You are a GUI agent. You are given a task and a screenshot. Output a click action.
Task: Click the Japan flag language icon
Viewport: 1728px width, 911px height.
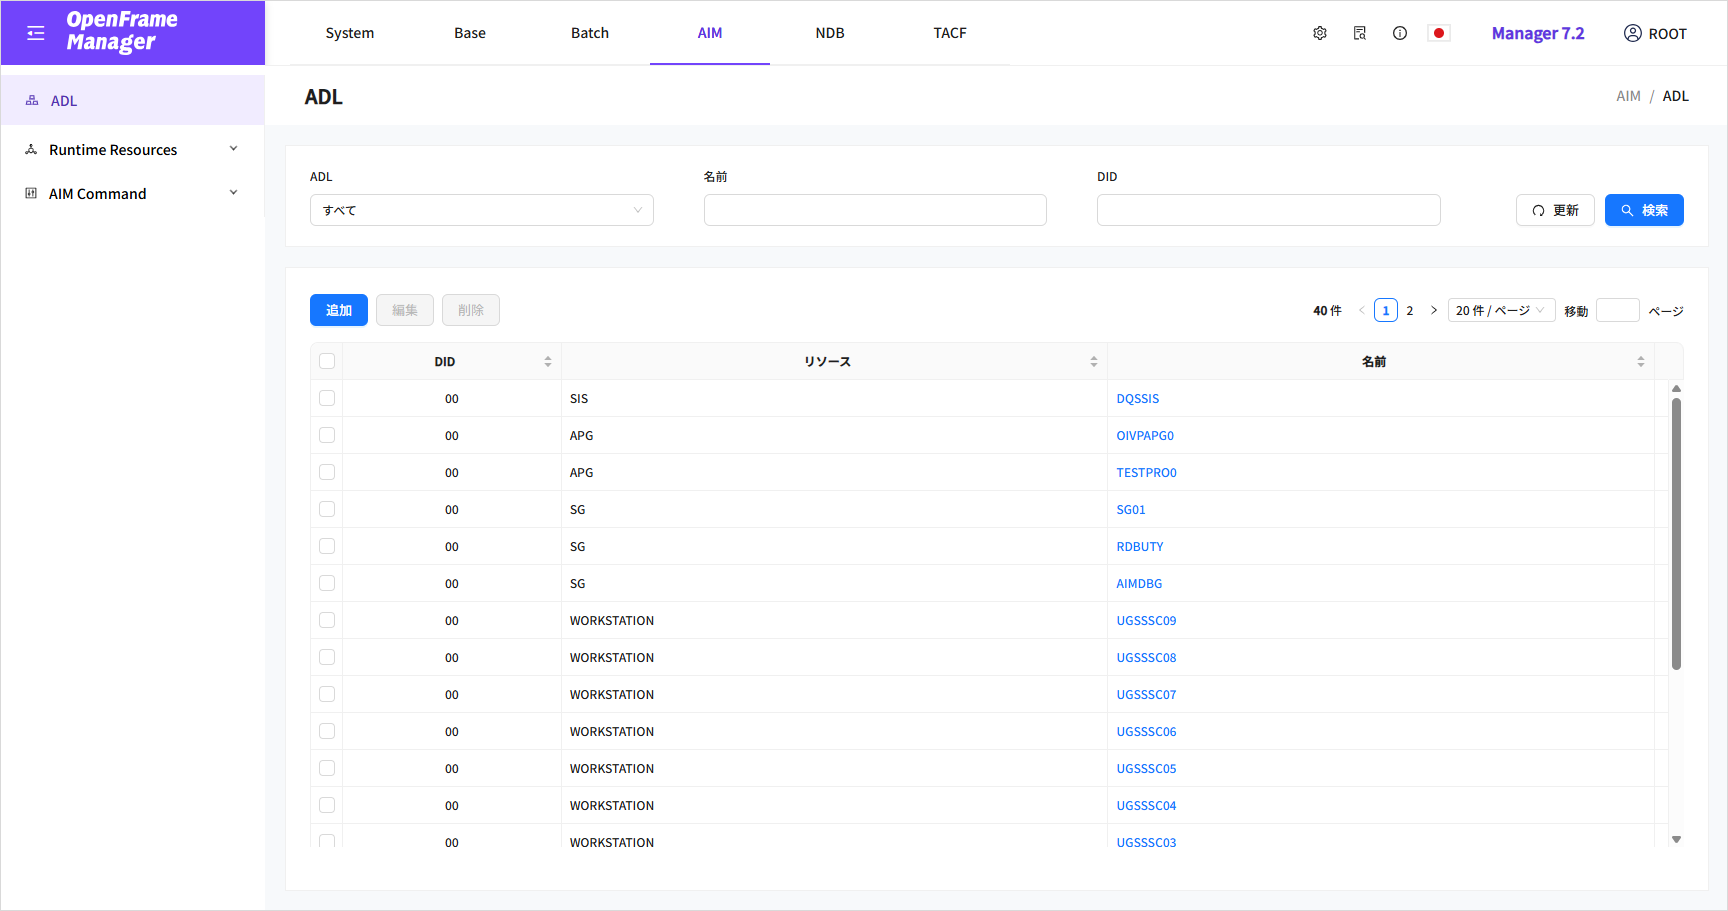coord(1439,33)
